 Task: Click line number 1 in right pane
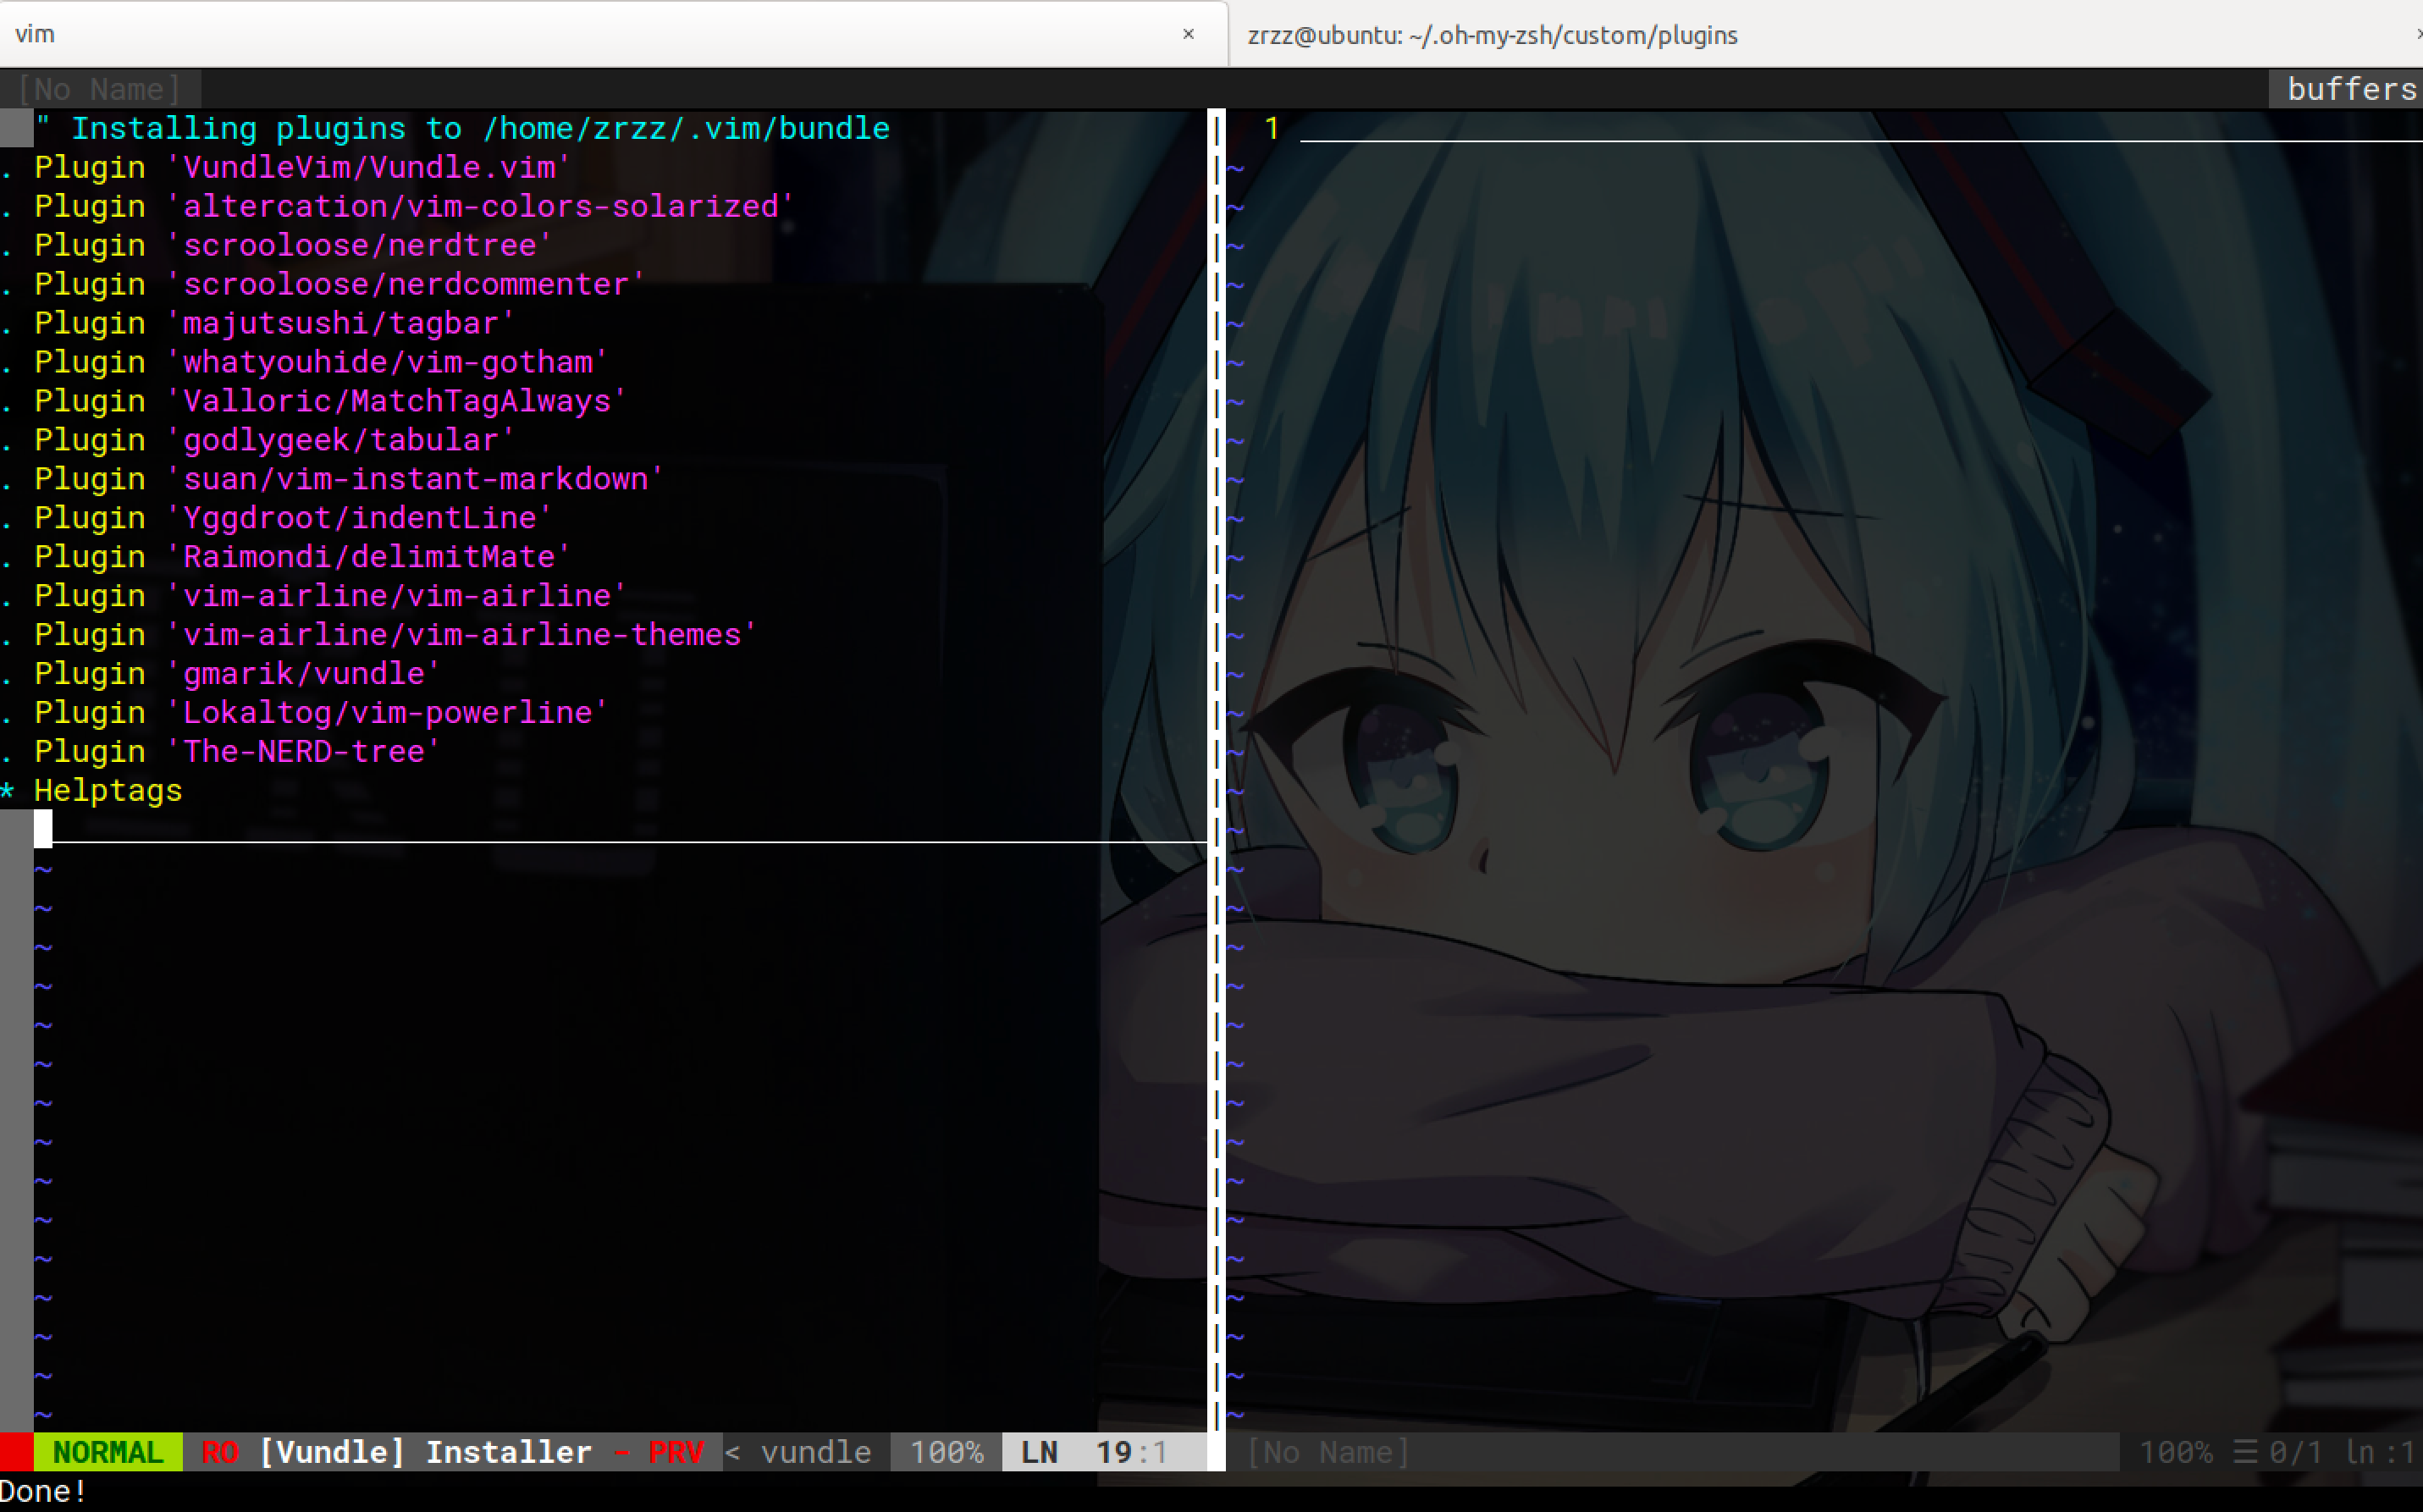(x=1272, y=128)
